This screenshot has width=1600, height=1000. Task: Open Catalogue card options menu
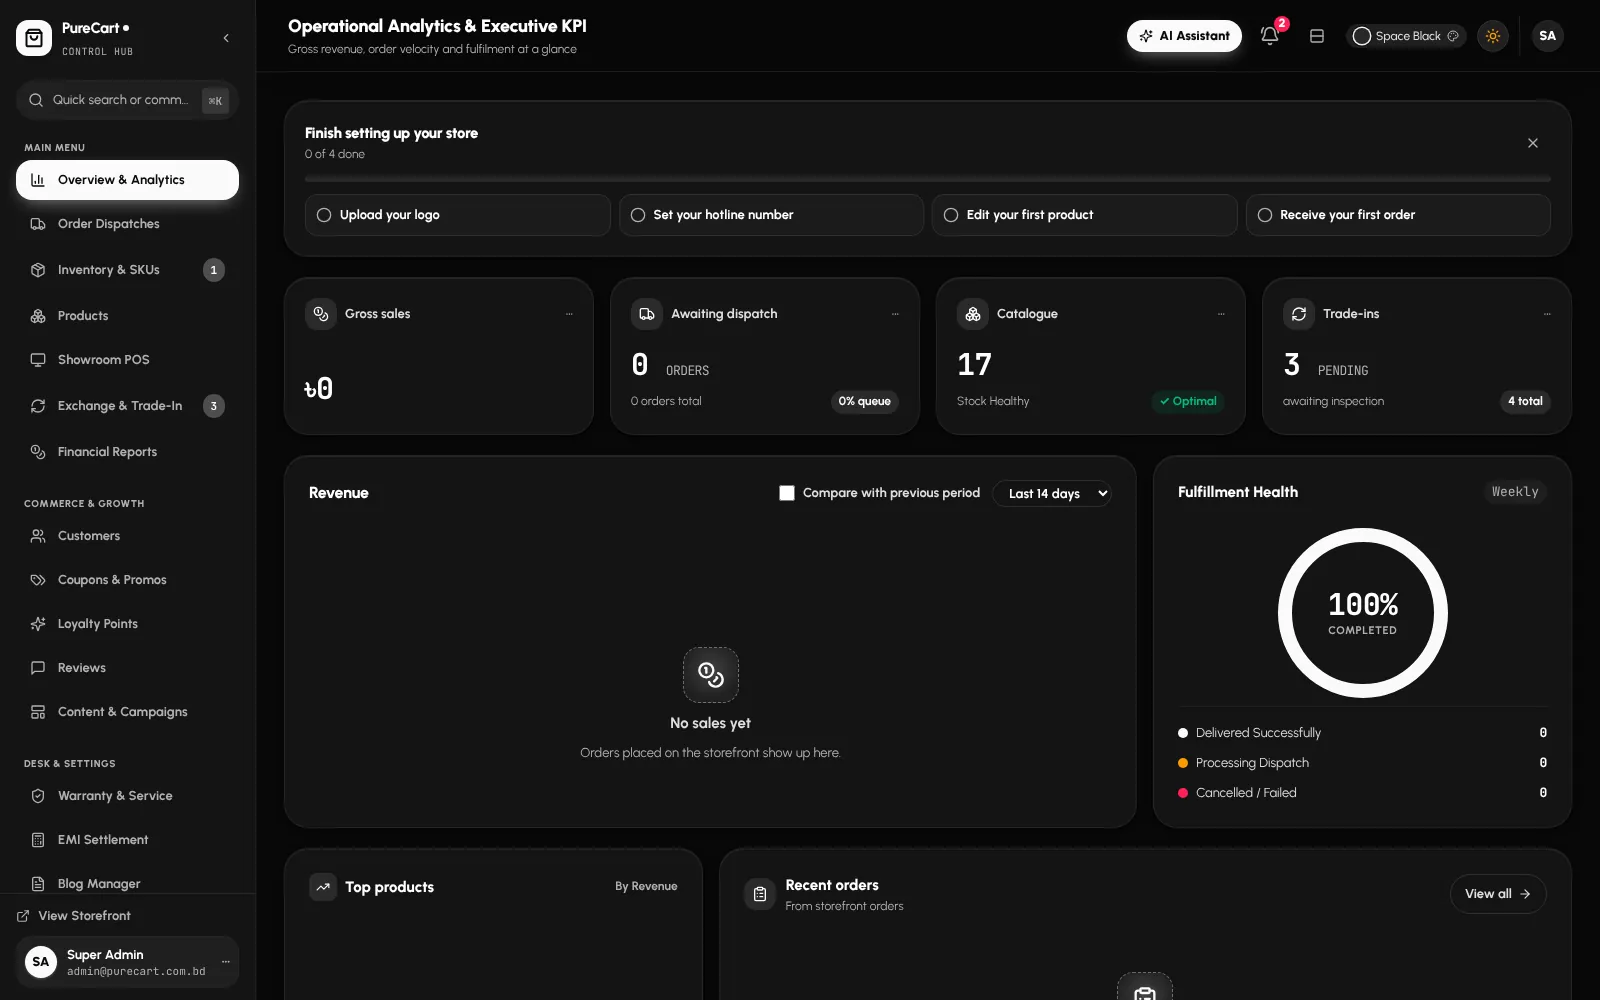(x=1221, y=314)
